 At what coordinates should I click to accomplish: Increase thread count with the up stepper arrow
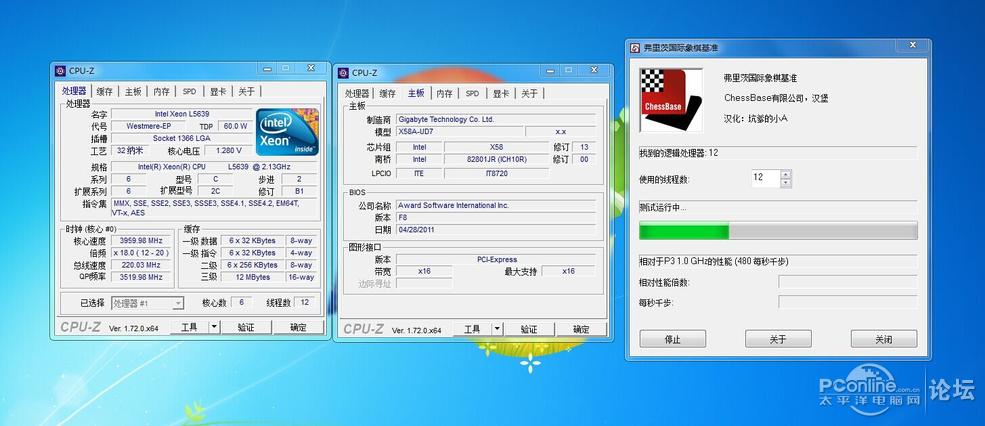(786, 173)
